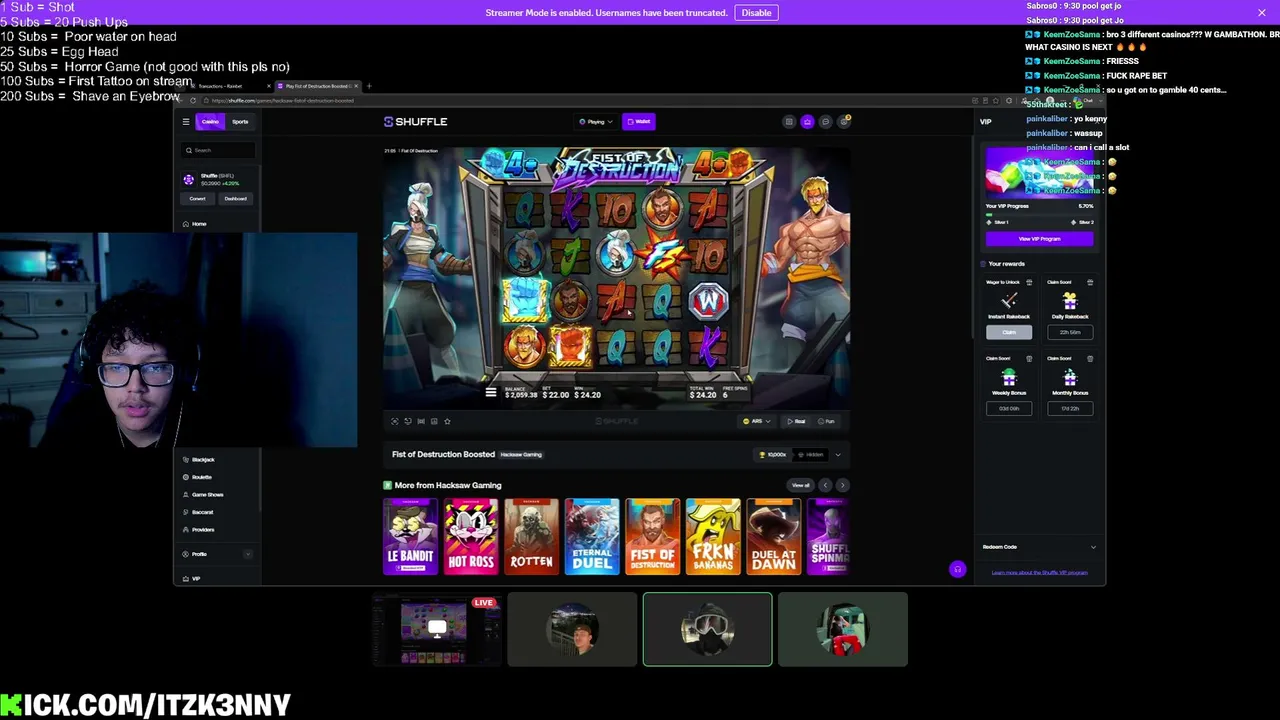
Task: Close the Transactions - Rainbet browser tab
Action: [x=268, y=86]
